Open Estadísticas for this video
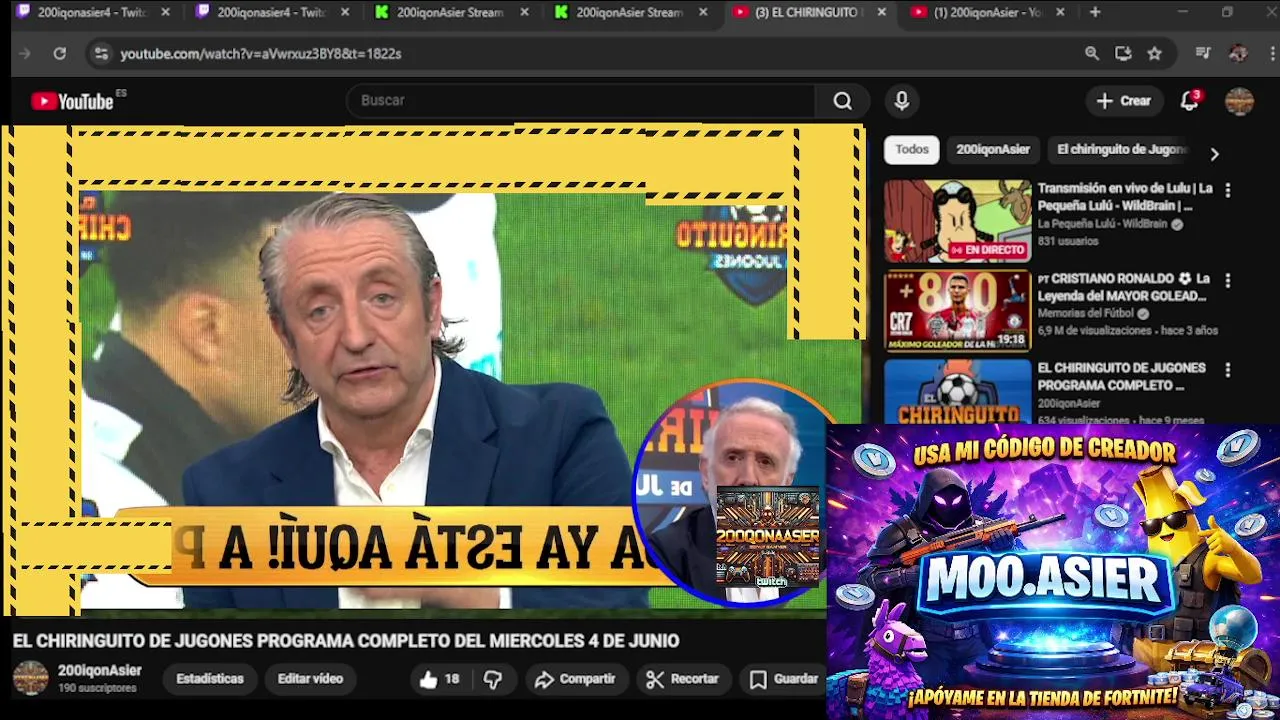1280x720 pixels. coord(210,679)
